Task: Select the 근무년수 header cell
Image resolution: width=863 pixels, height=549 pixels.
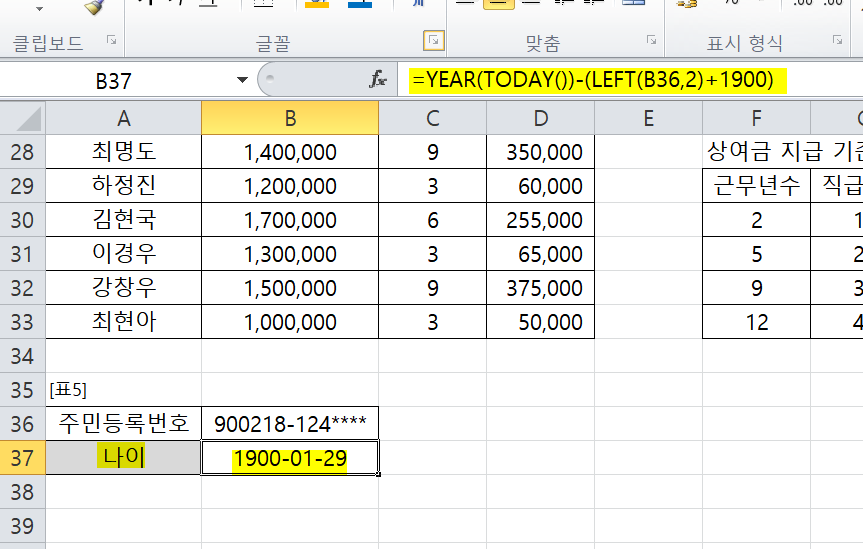Action: (x=756, y=186)
